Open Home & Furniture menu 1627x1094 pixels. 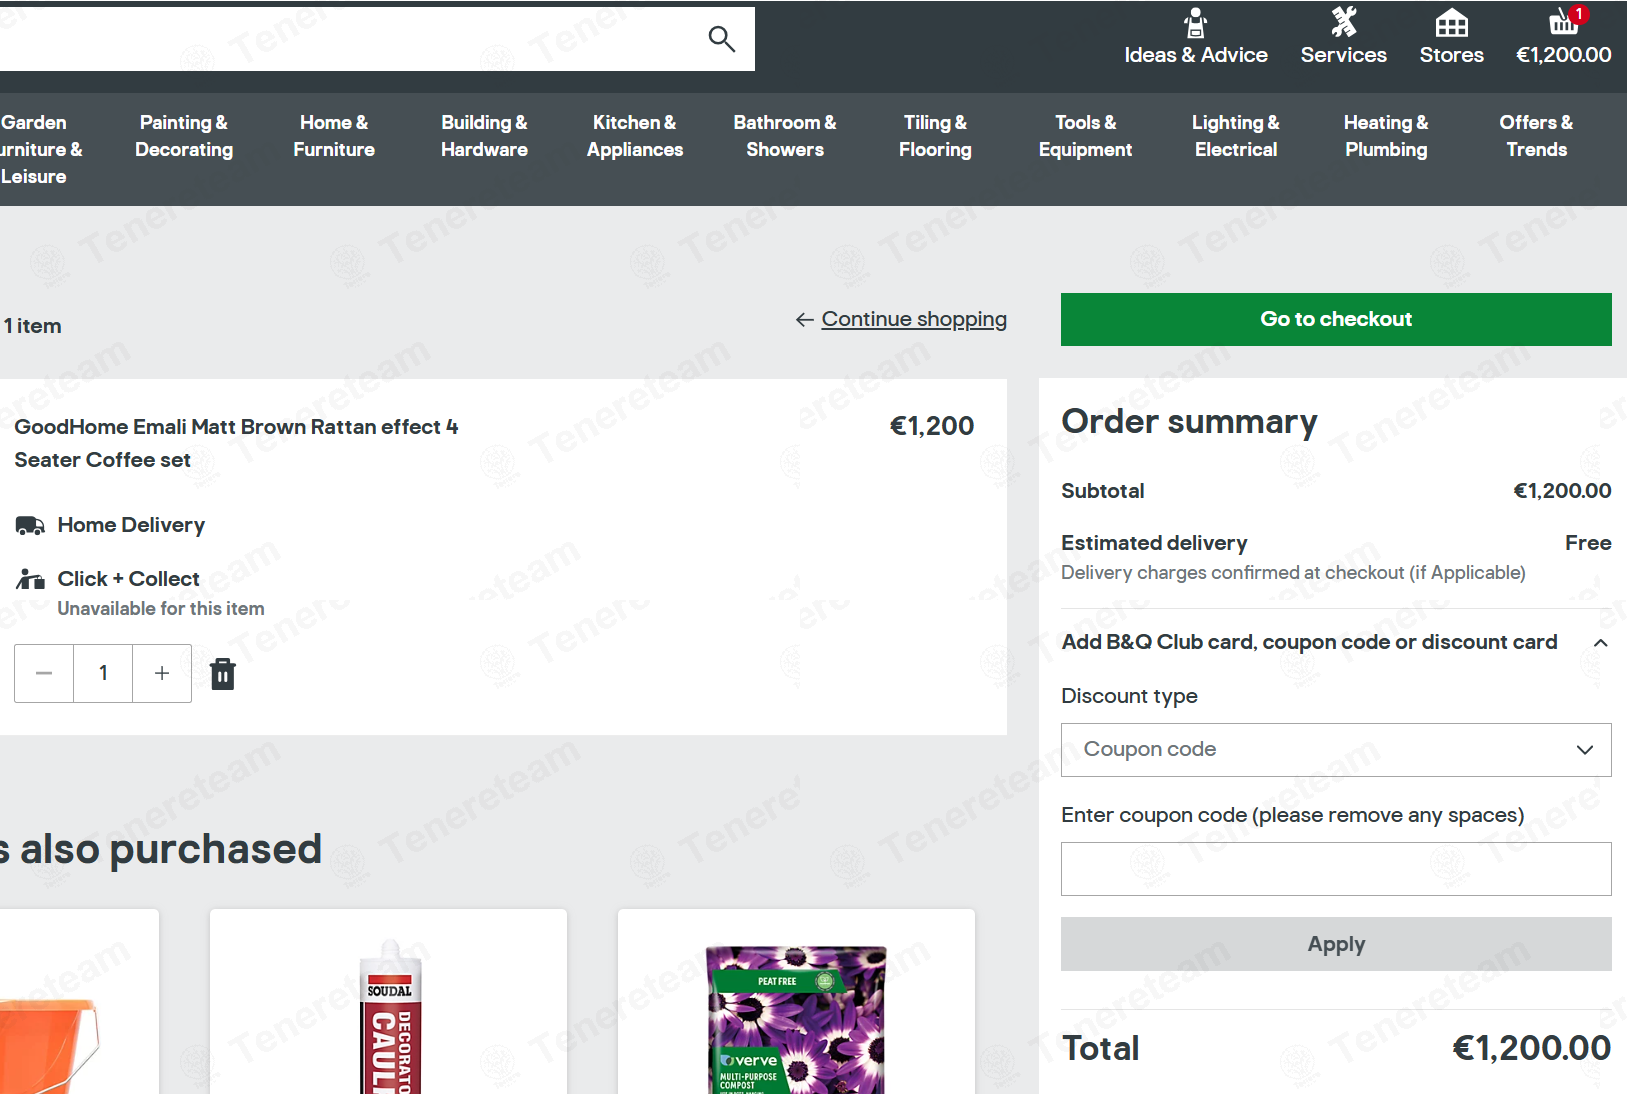334,136
